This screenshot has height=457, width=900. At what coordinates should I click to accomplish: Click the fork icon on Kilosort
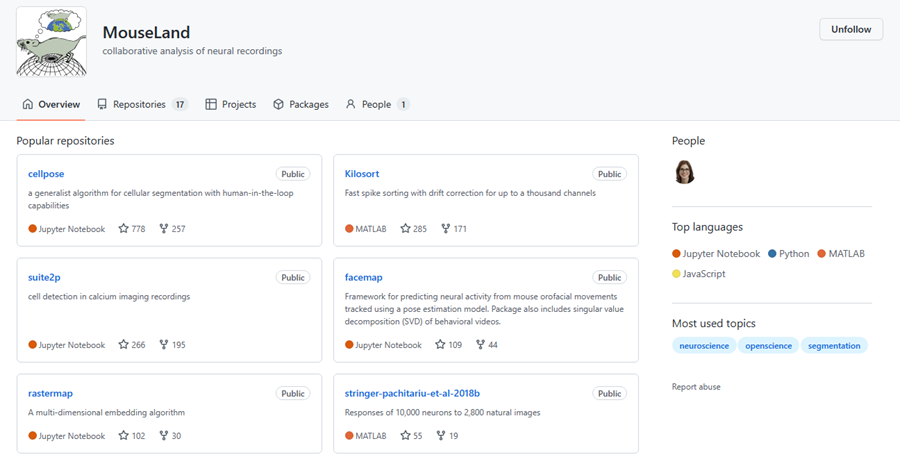[445, 229]
